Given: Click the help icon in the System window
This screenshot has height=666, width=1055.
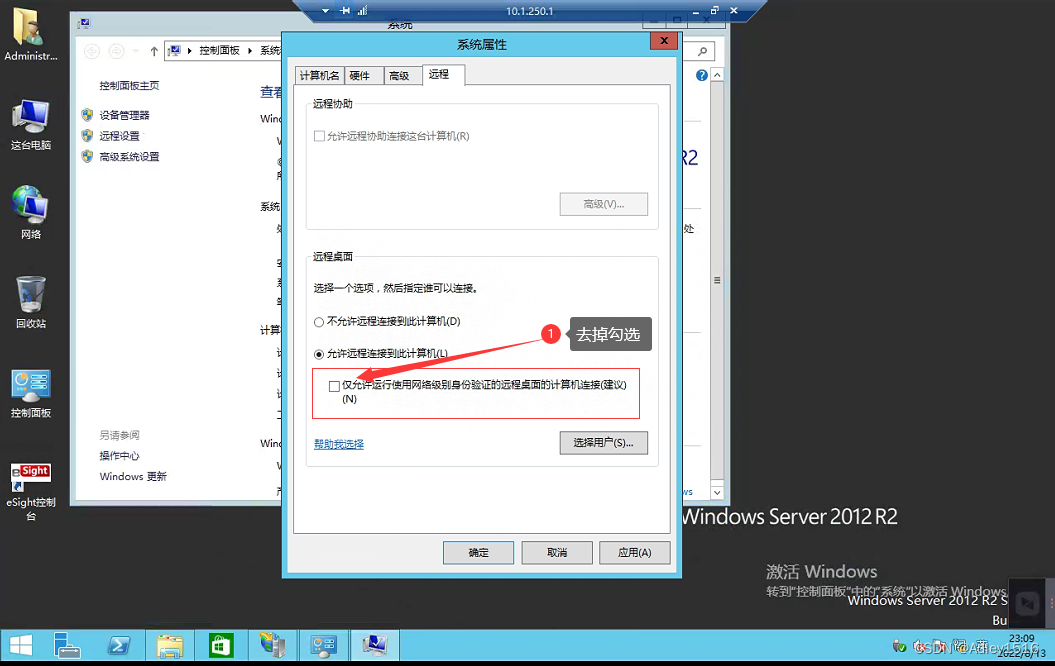Looking at the screenshot, I should coord(702,75).
